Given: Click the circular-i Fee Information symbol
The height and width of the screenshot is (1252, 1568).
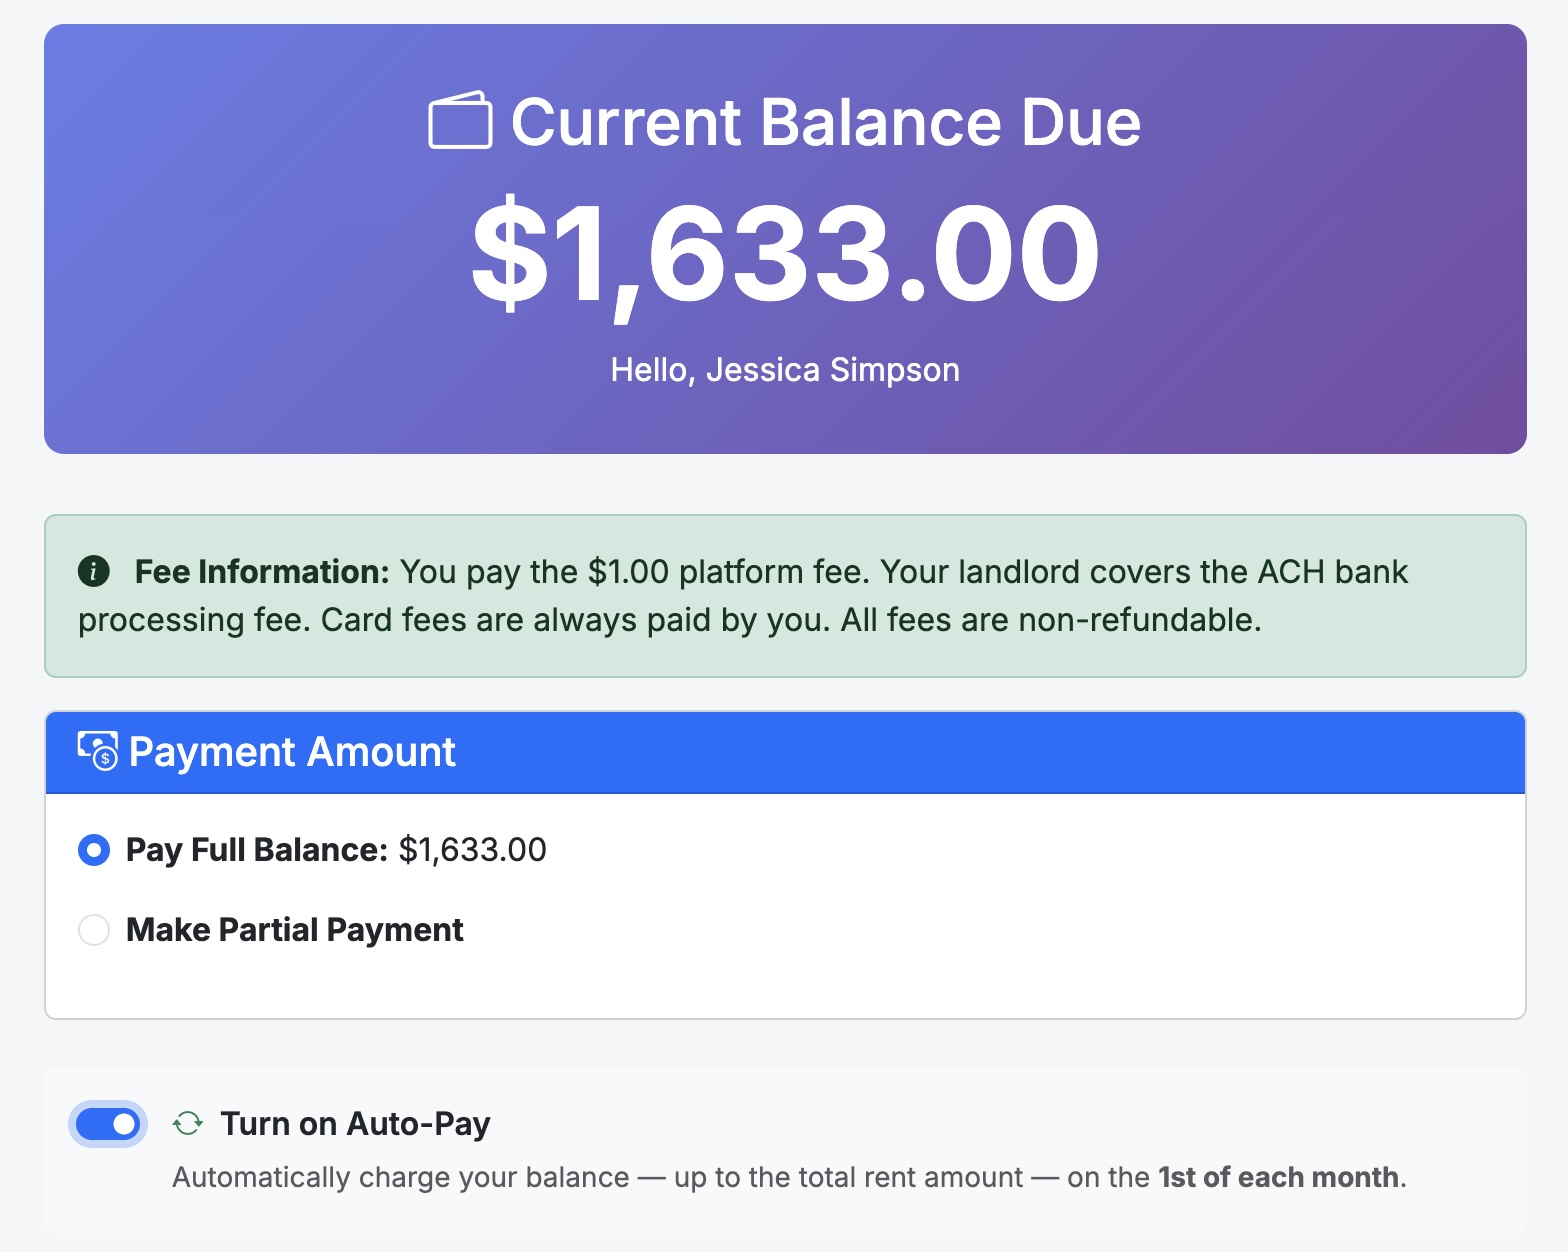Looking at the screenshot, I should pyautogui.click(x=93, y=571).
